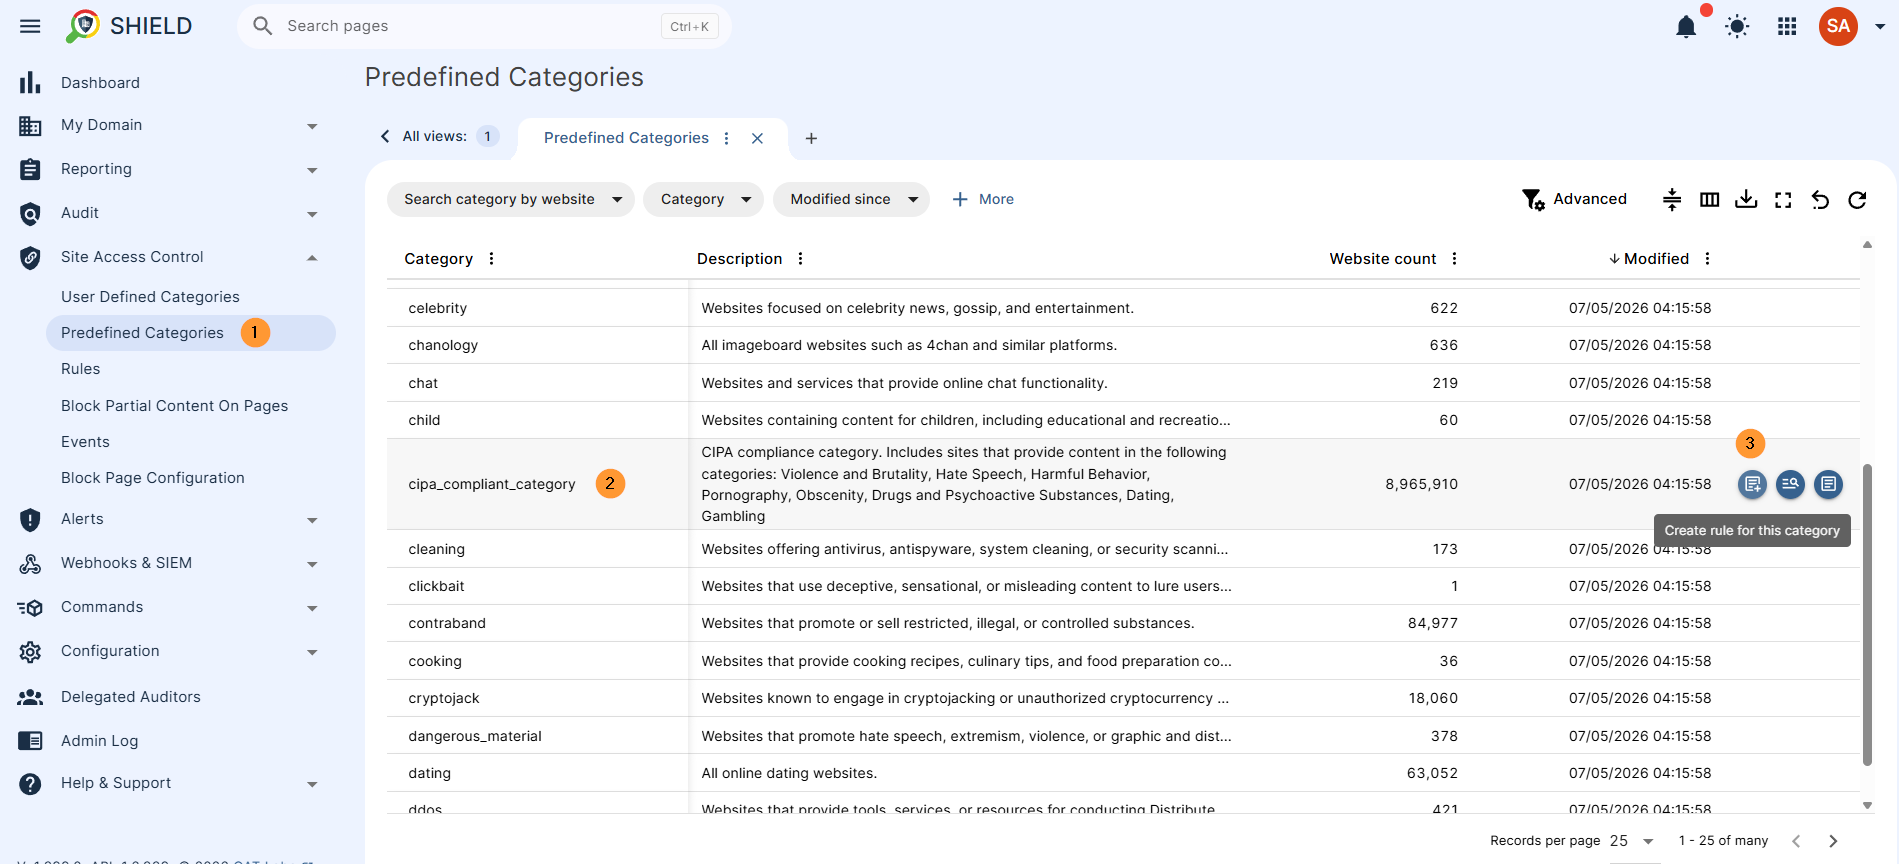Open Block Page Configuration
The height and width of the screenshot is (864, 1899).
[152, 478]
